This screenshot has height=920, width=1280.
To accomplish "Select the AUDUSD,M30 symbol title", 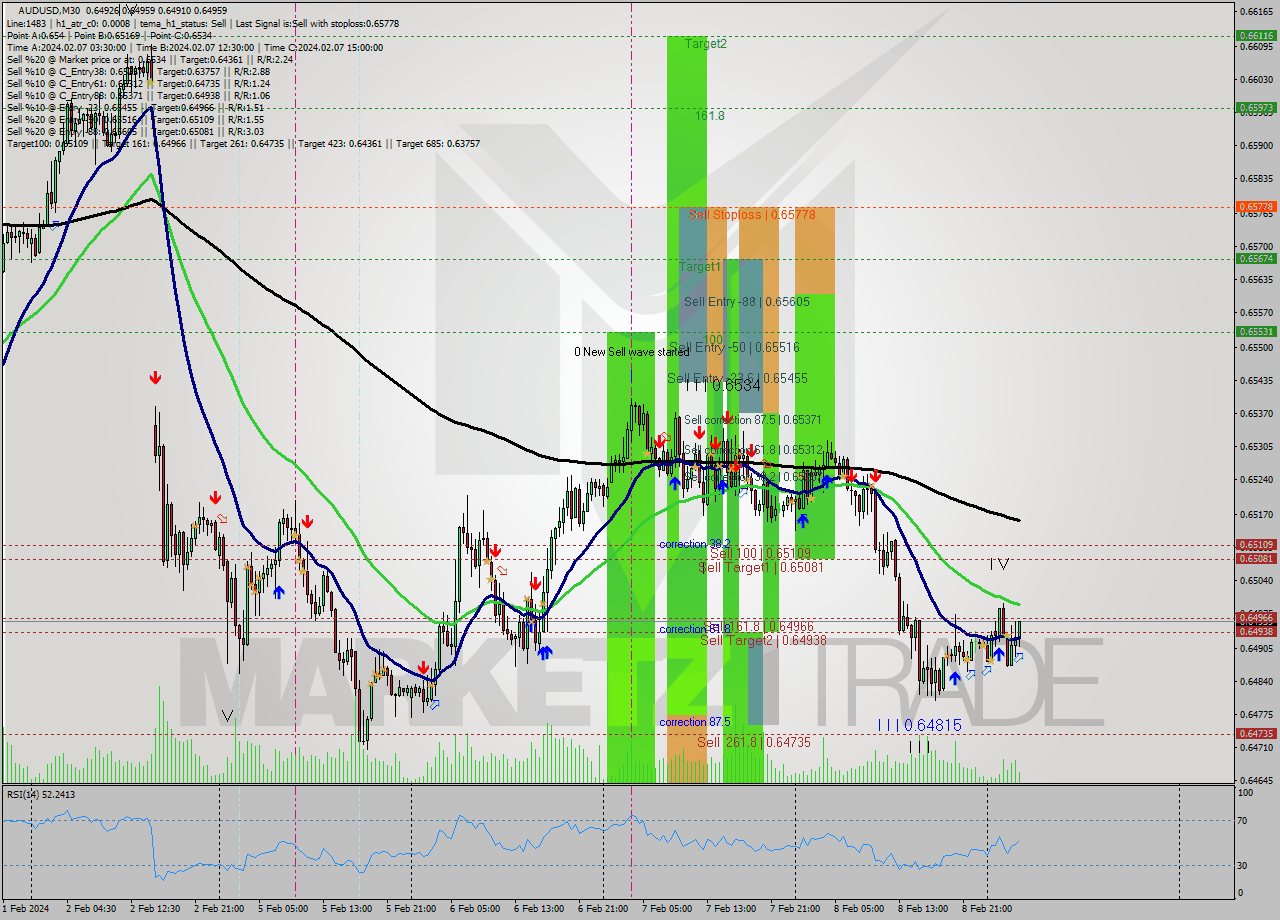I will [x=50, y=10].
